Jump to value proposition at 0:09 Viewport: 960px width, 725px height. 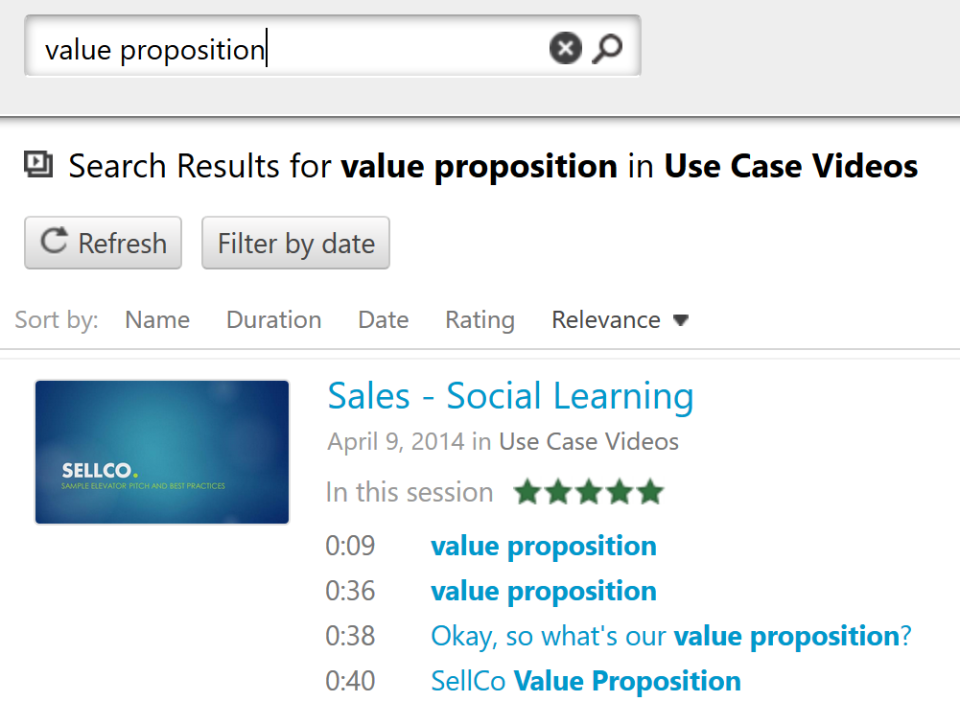[543, 546]
